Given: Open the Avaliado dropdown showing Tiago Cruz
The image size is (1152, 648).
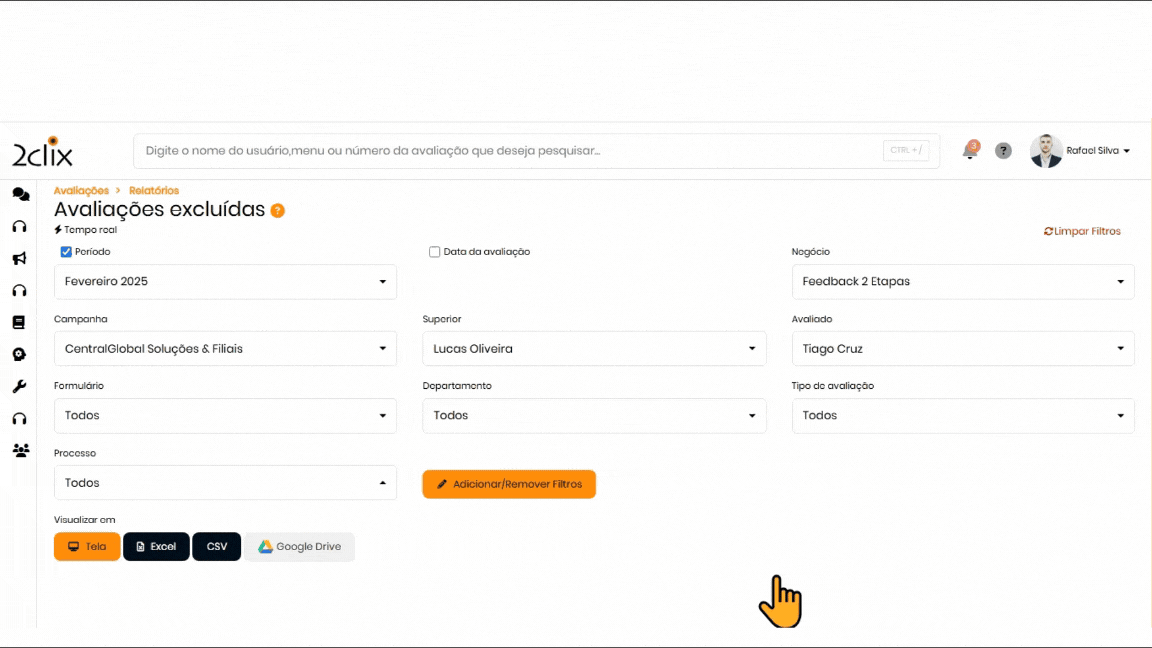Looking at the screenshot, I should pyautogui.click(x=962, y=349).
